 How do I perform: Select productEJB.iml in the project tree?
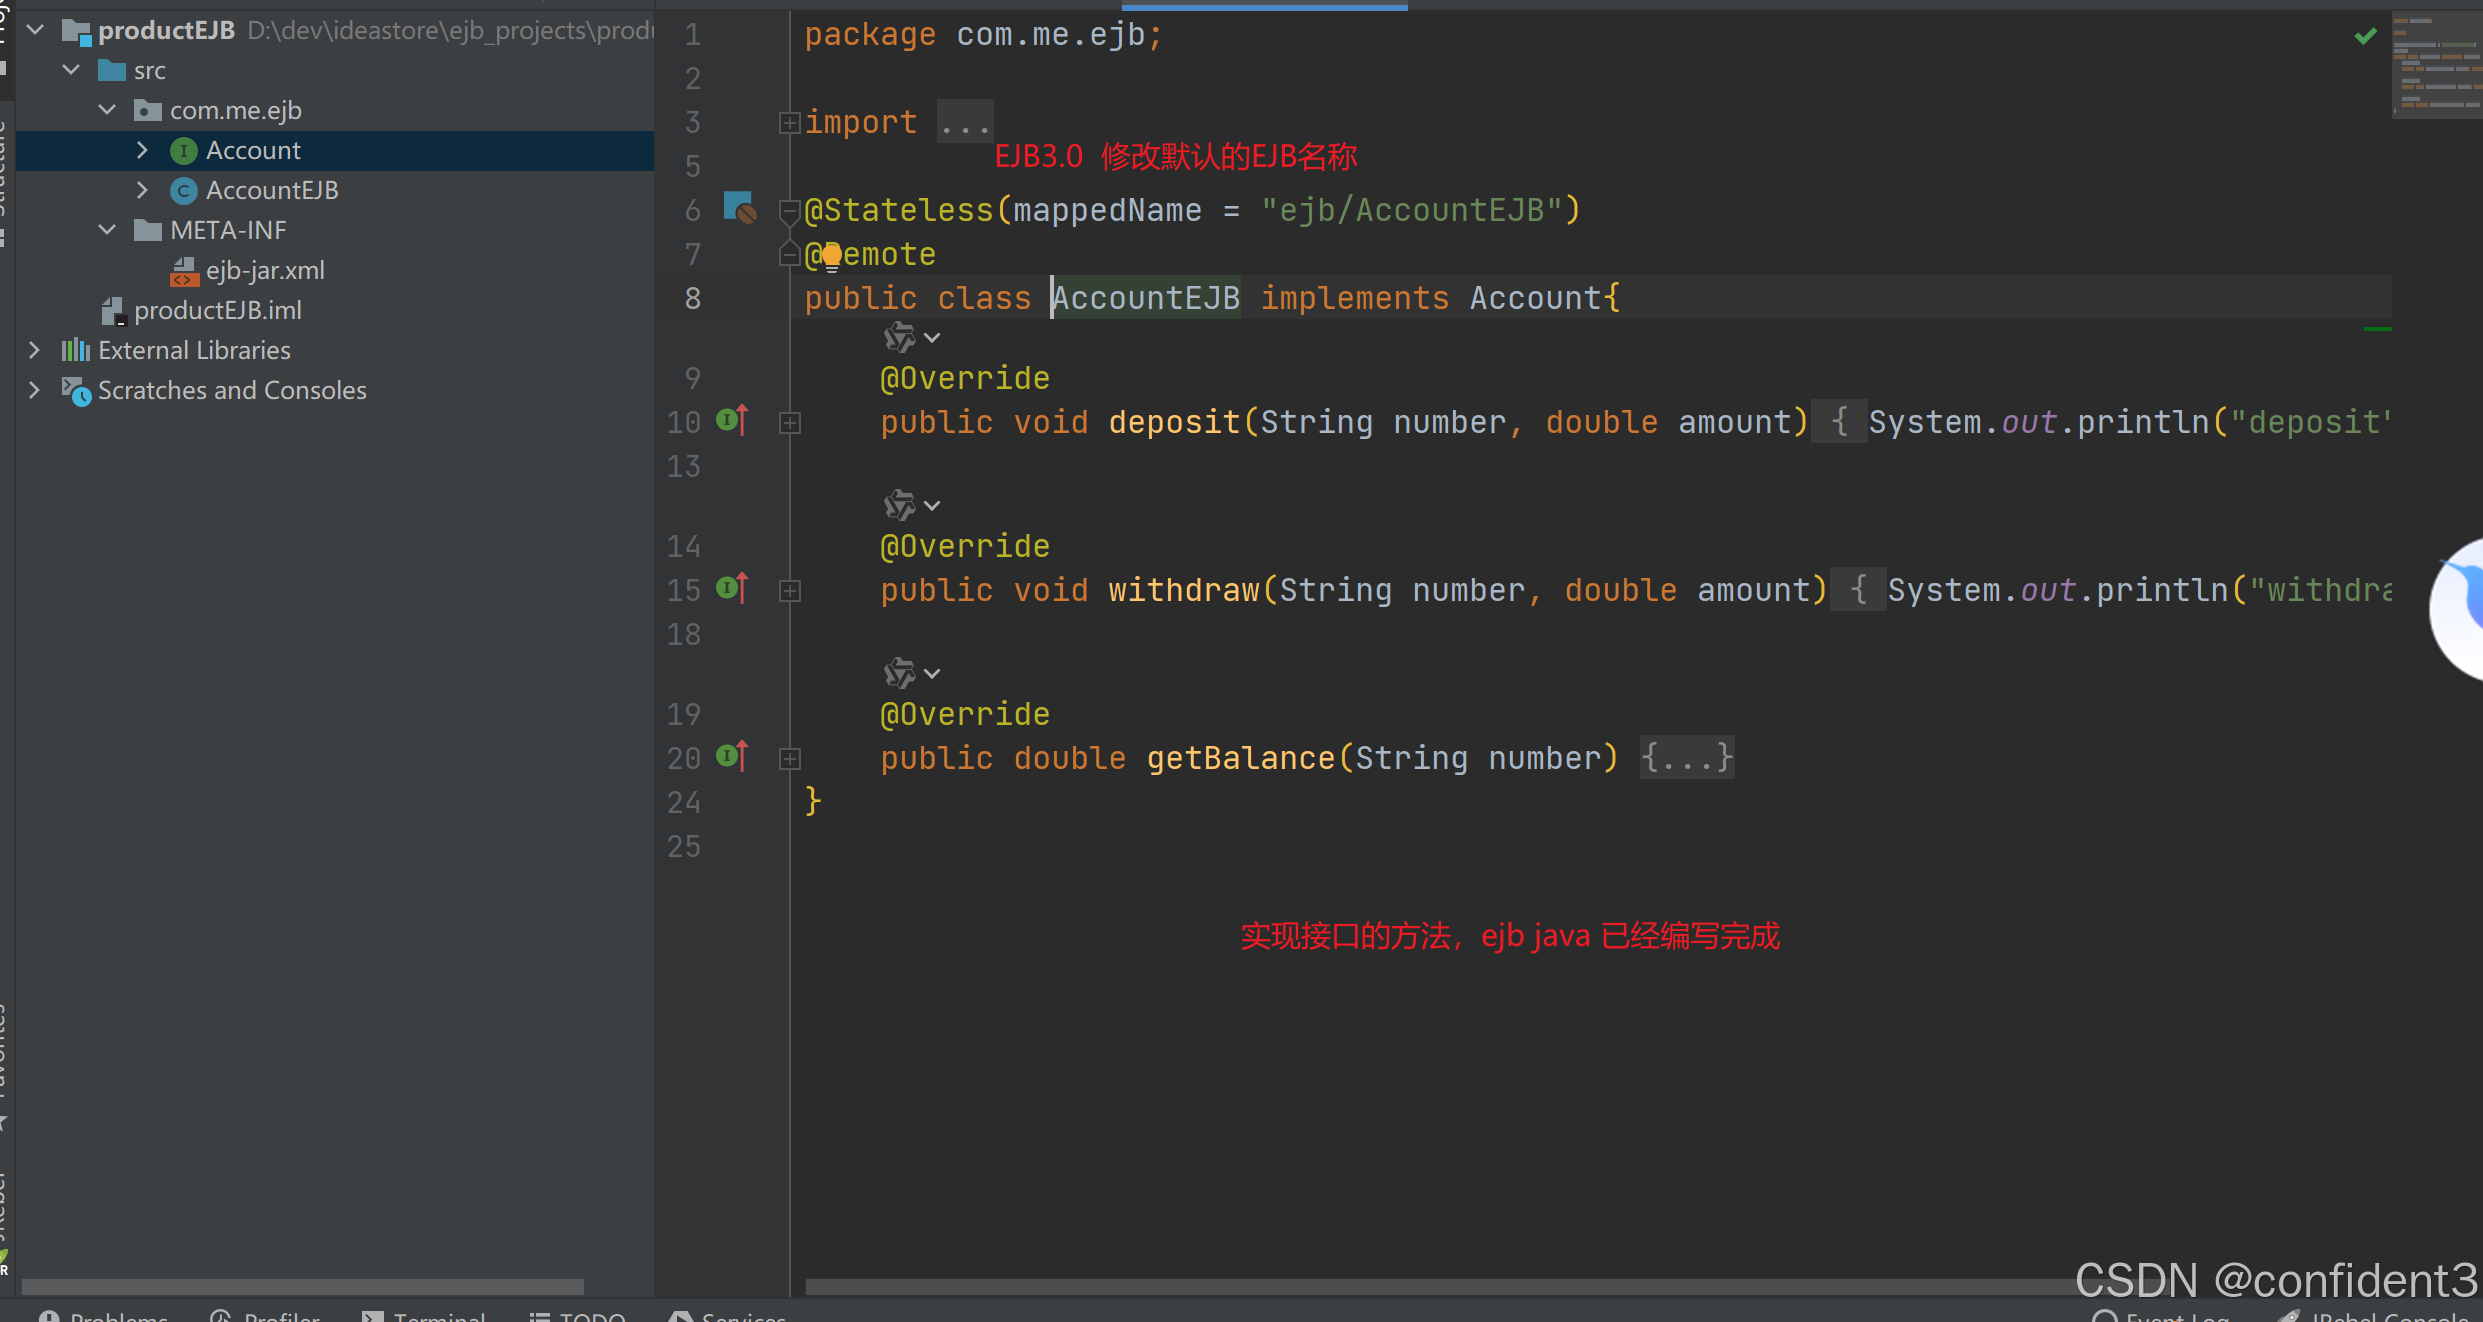[x=217, y=310]
